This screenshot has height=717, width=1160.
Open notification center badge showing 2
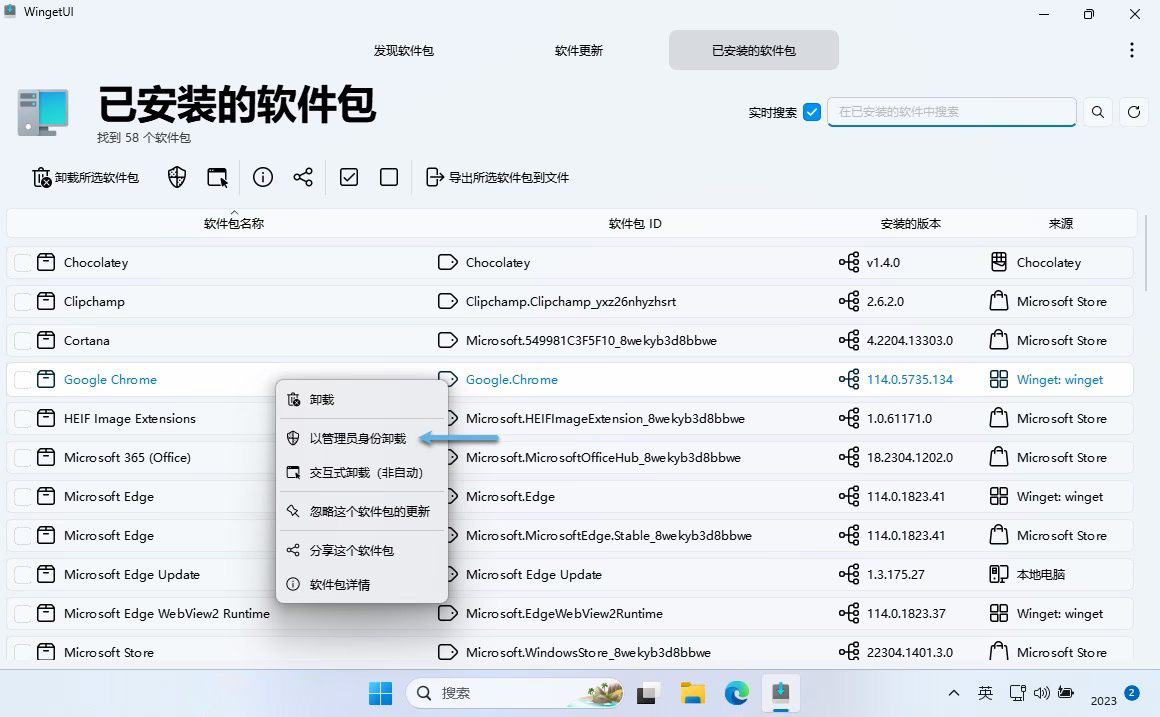1131,693
